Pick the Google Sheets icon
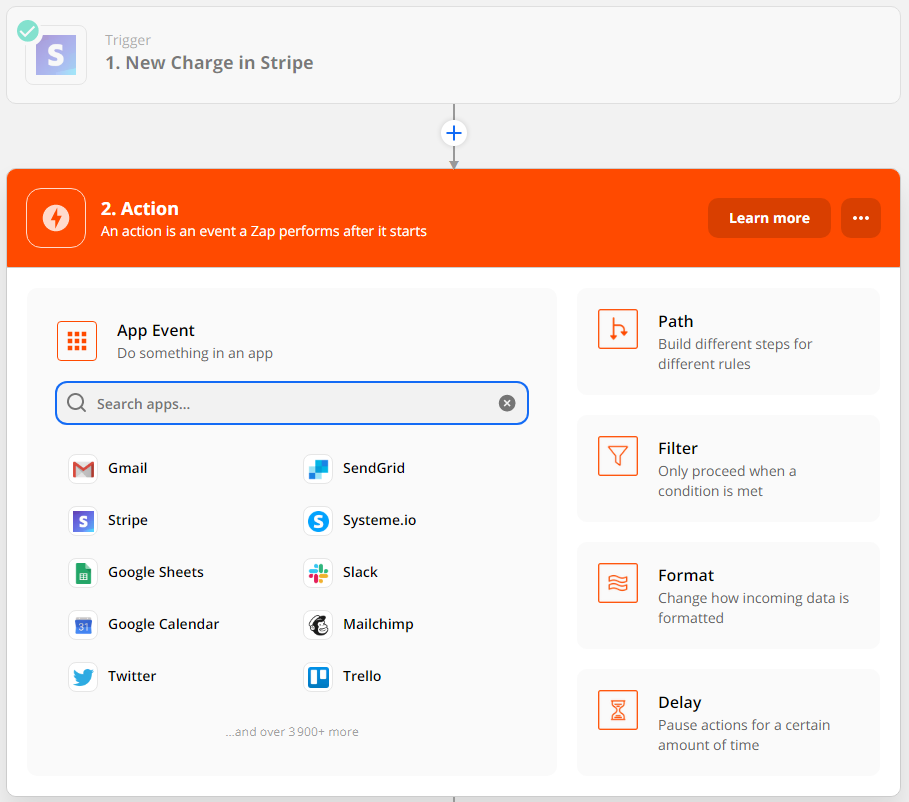909x802 pixels. tap(84, 573)
